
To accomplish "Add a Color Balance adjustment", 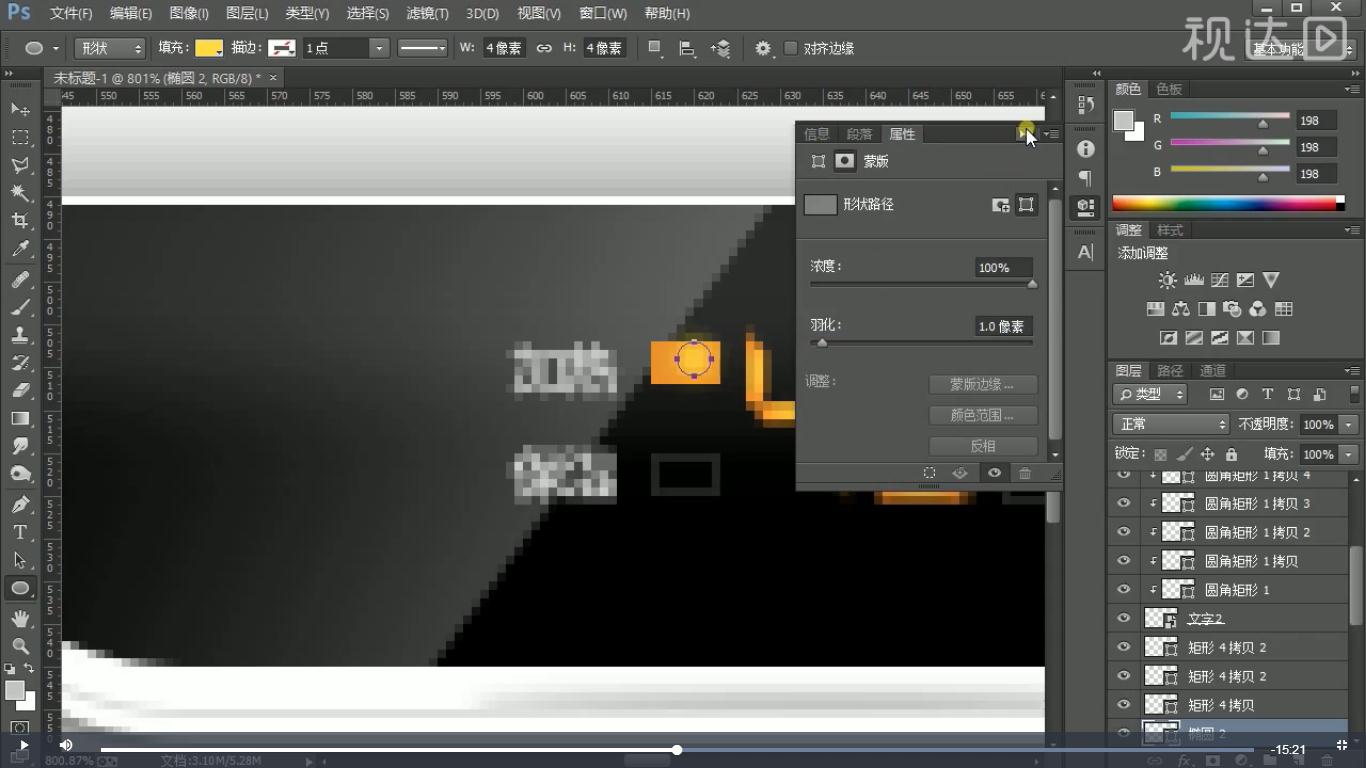I will 1180,309.
